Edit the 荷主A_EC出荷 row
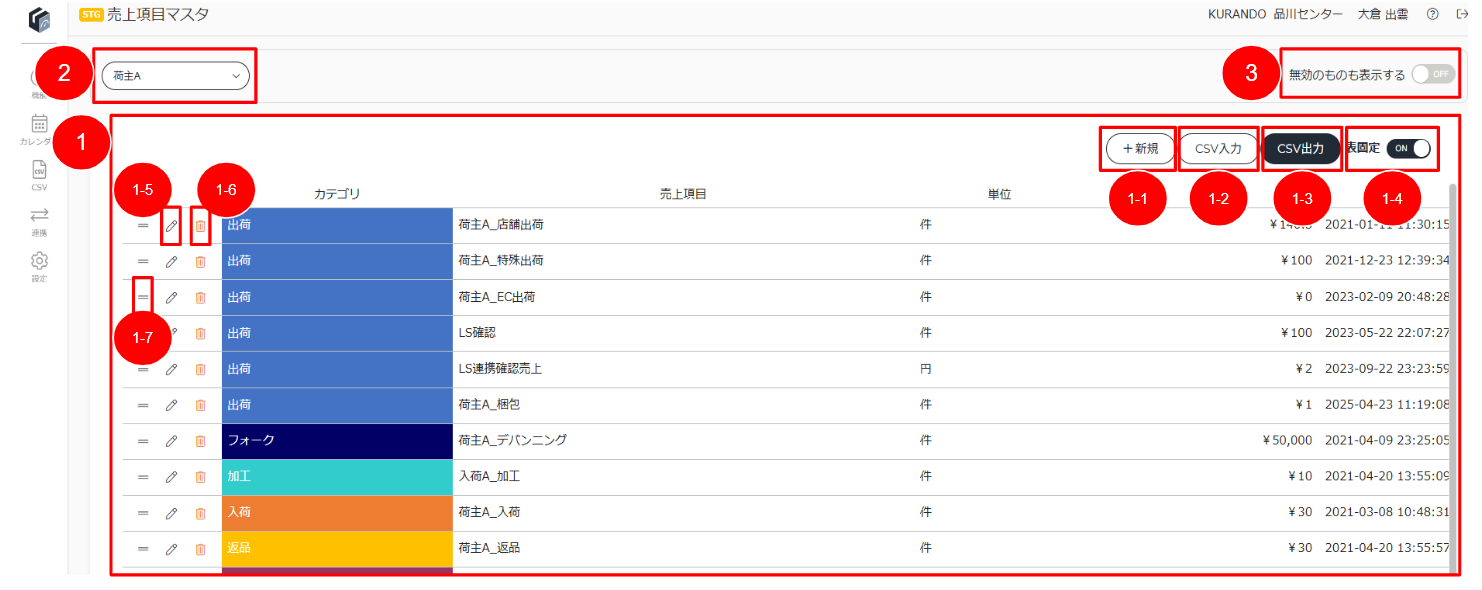This screenshot has width=1482, height=590. click(x=171, y=298)
